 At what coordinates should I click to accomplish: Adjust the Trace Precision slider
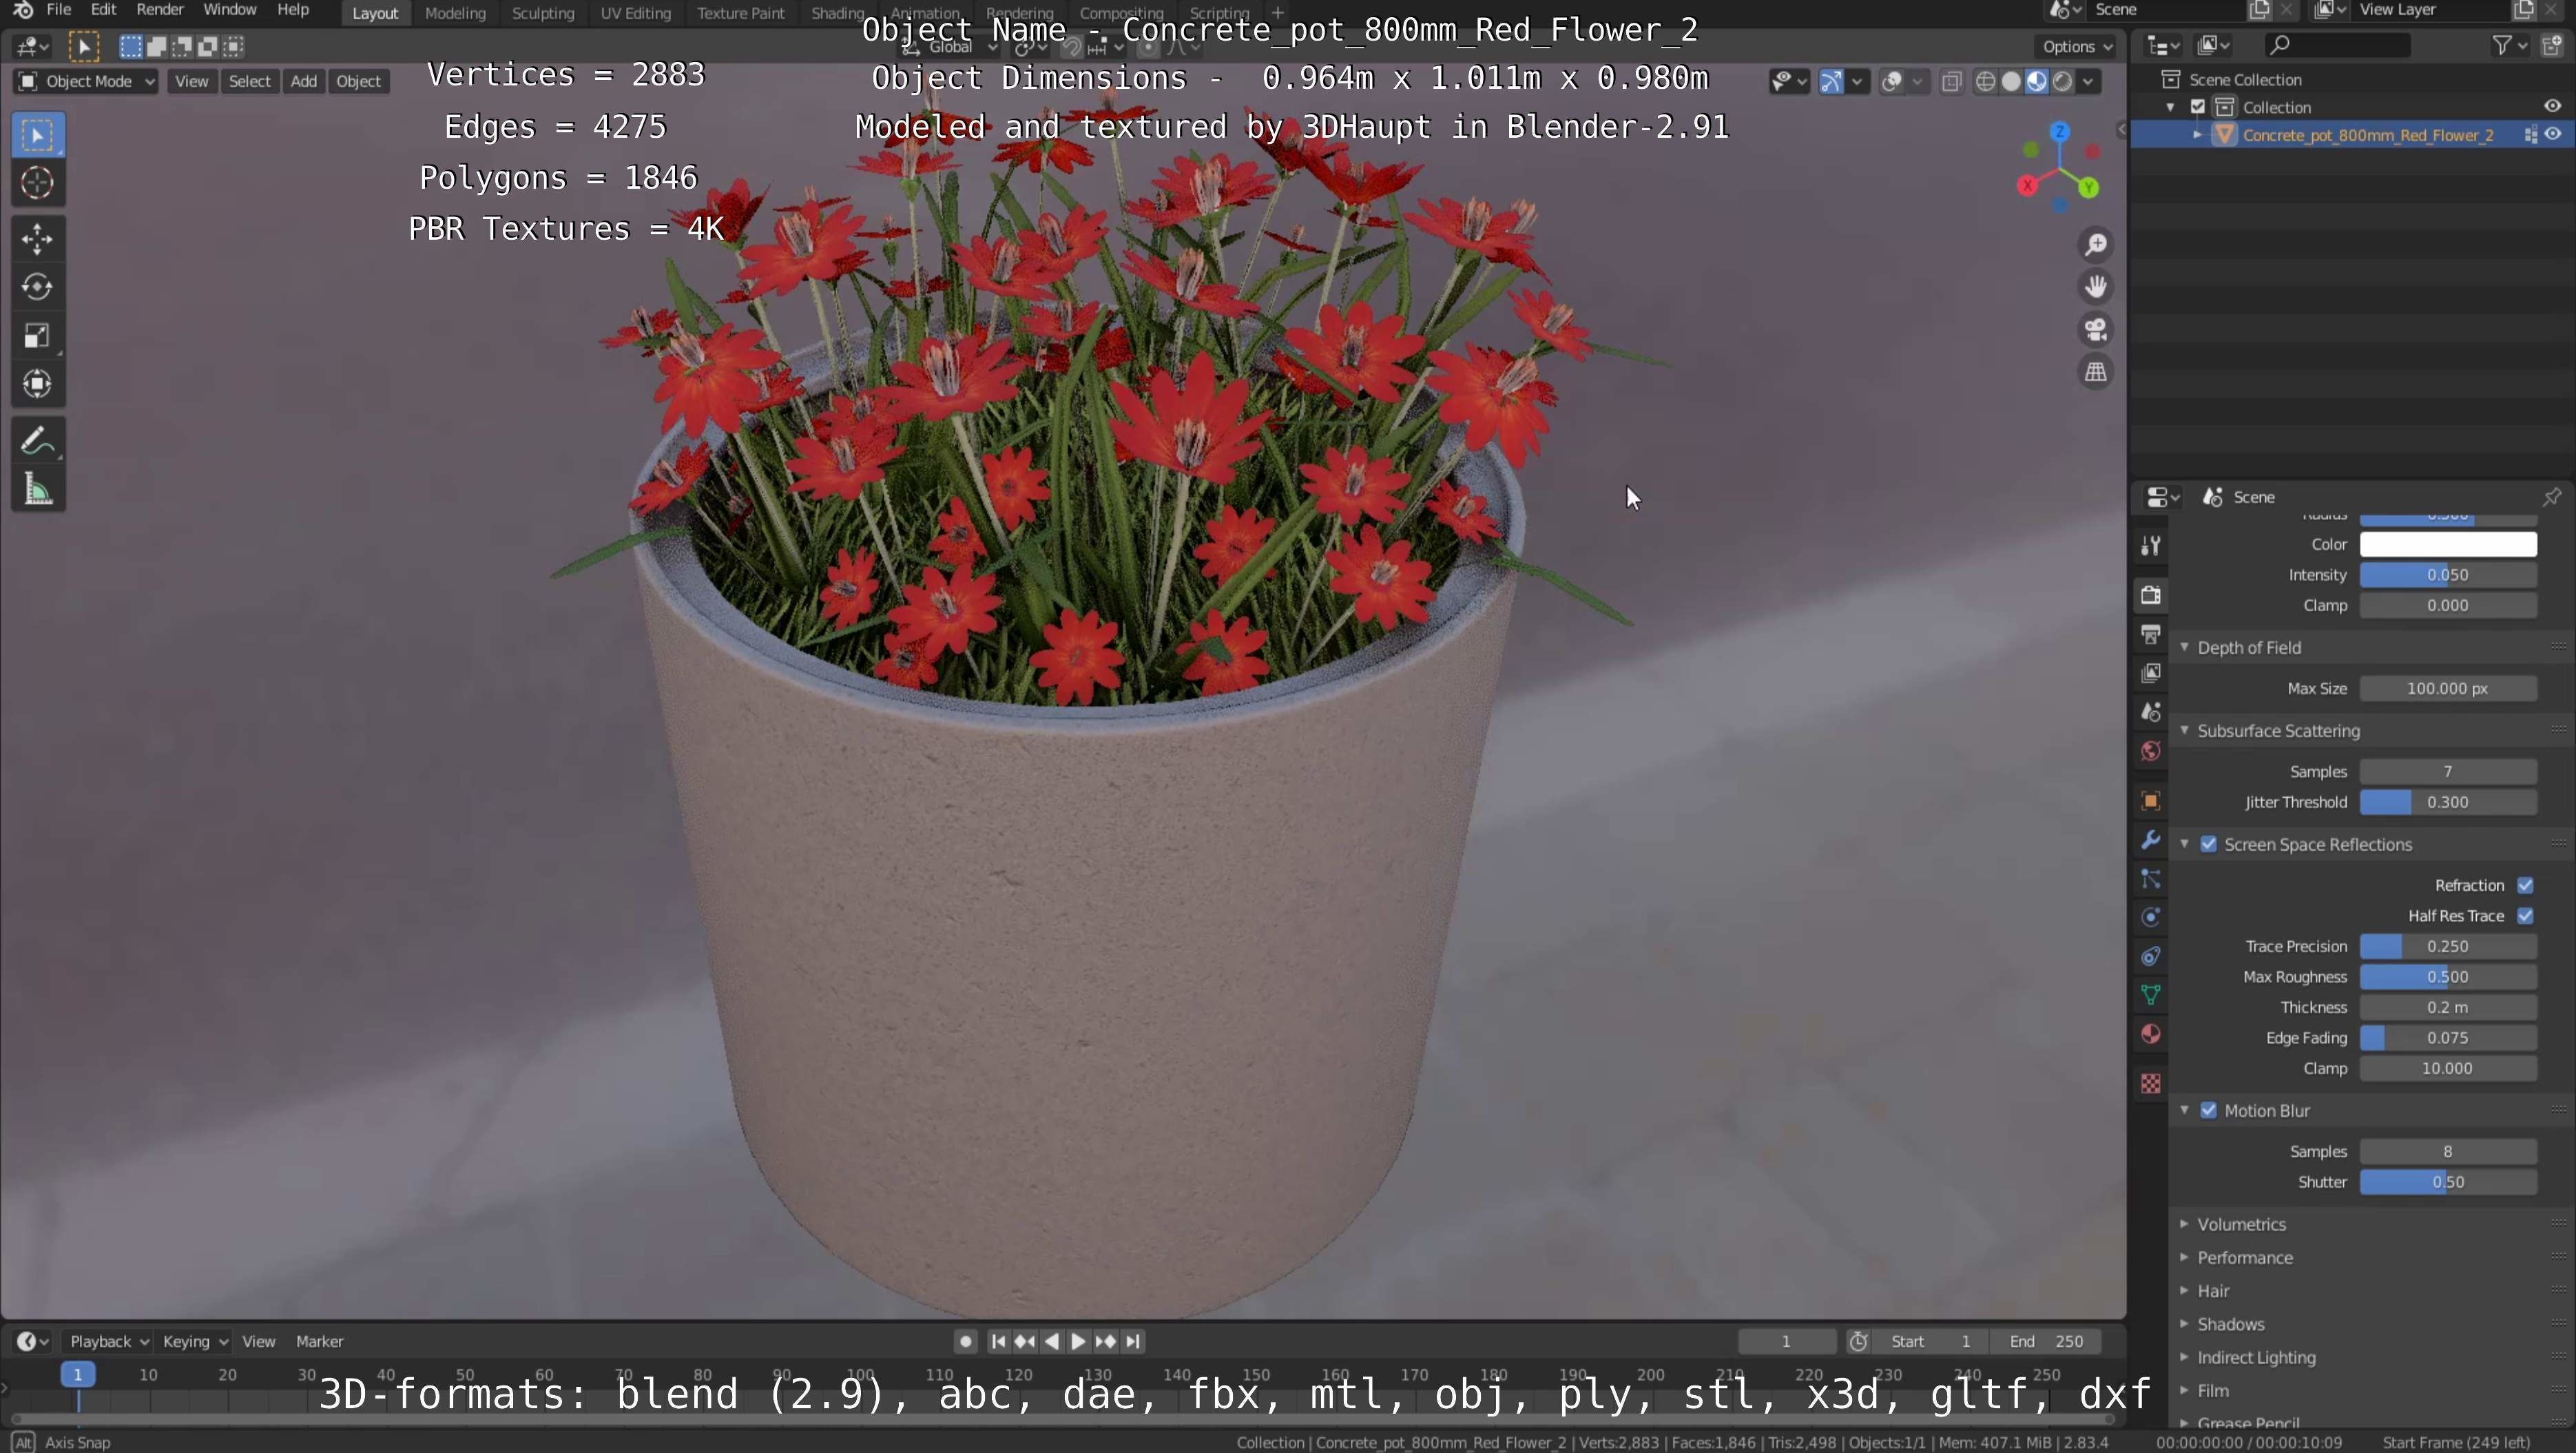2448,947
